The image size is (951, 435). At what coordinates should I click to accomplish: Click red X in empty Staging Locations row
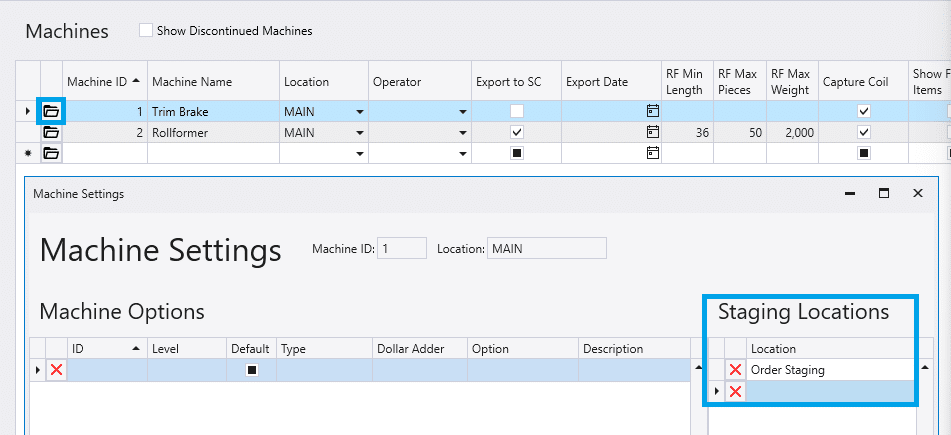click(x=736, y=391)
